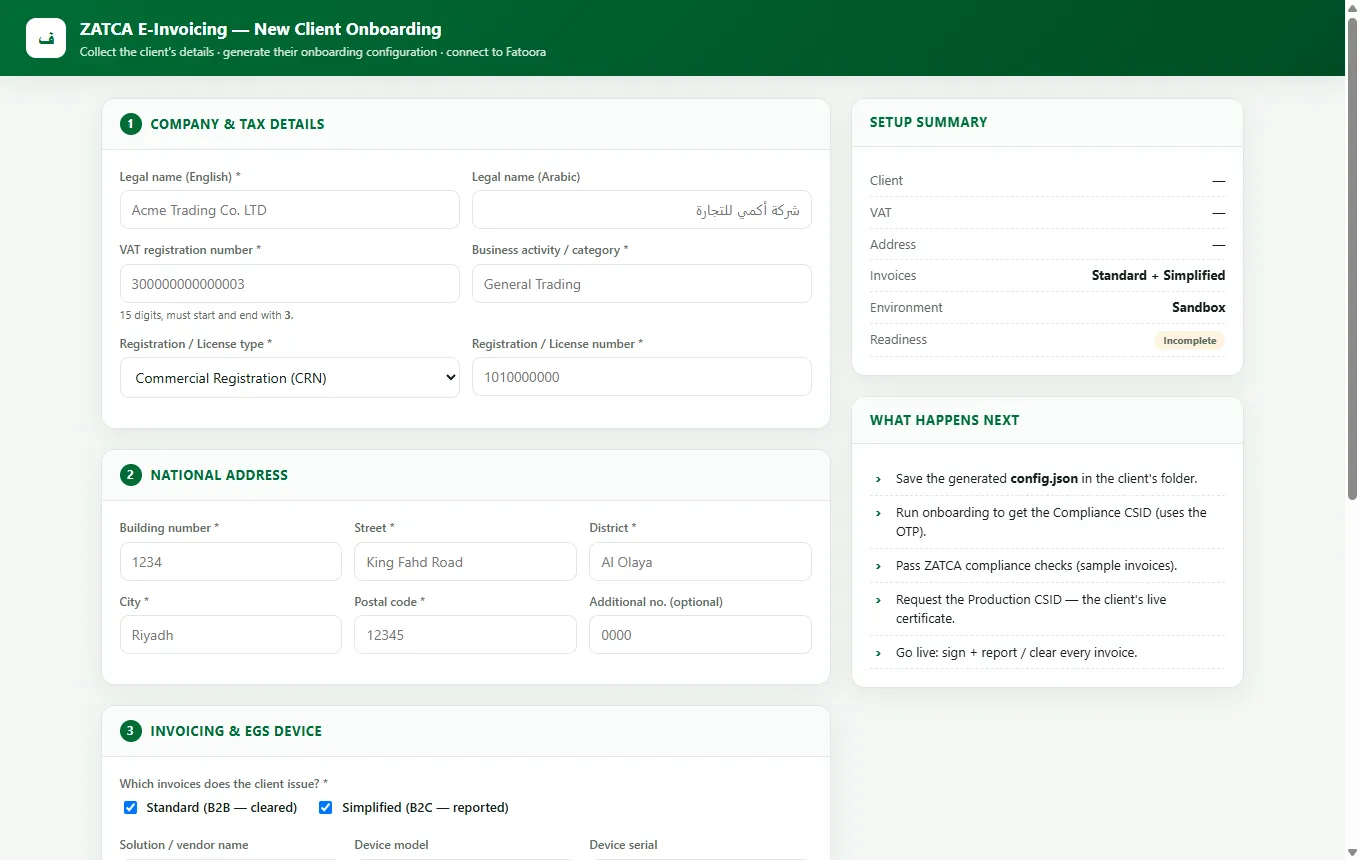
Task: Click the Readiness label in Setup Summary
Action: [898, 340]
